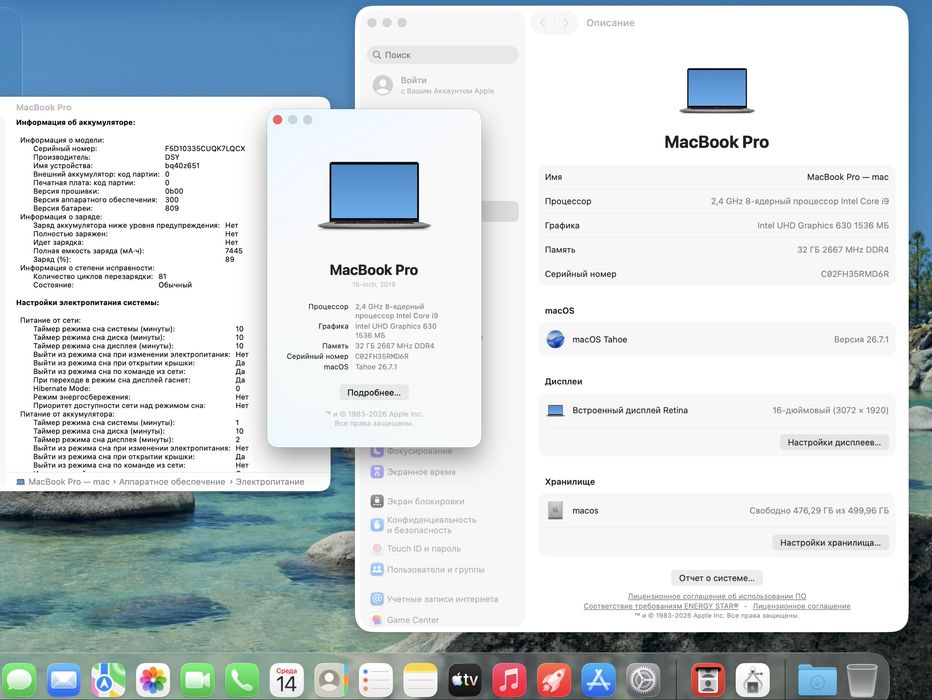Click the Подробнее… button in About window
Screen dimensions: 932x700
pyautogui.click(x=374, y=392)
